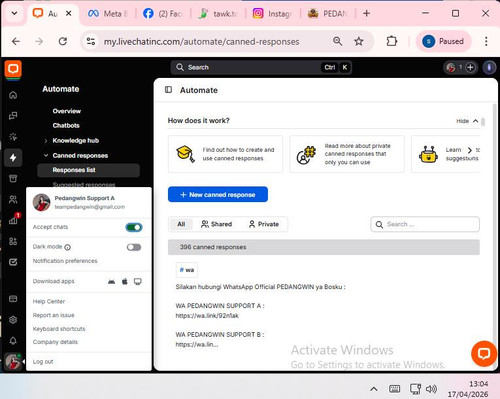Open the Customers people icon in sidebar
500x399 pixels.
(13, 199)
